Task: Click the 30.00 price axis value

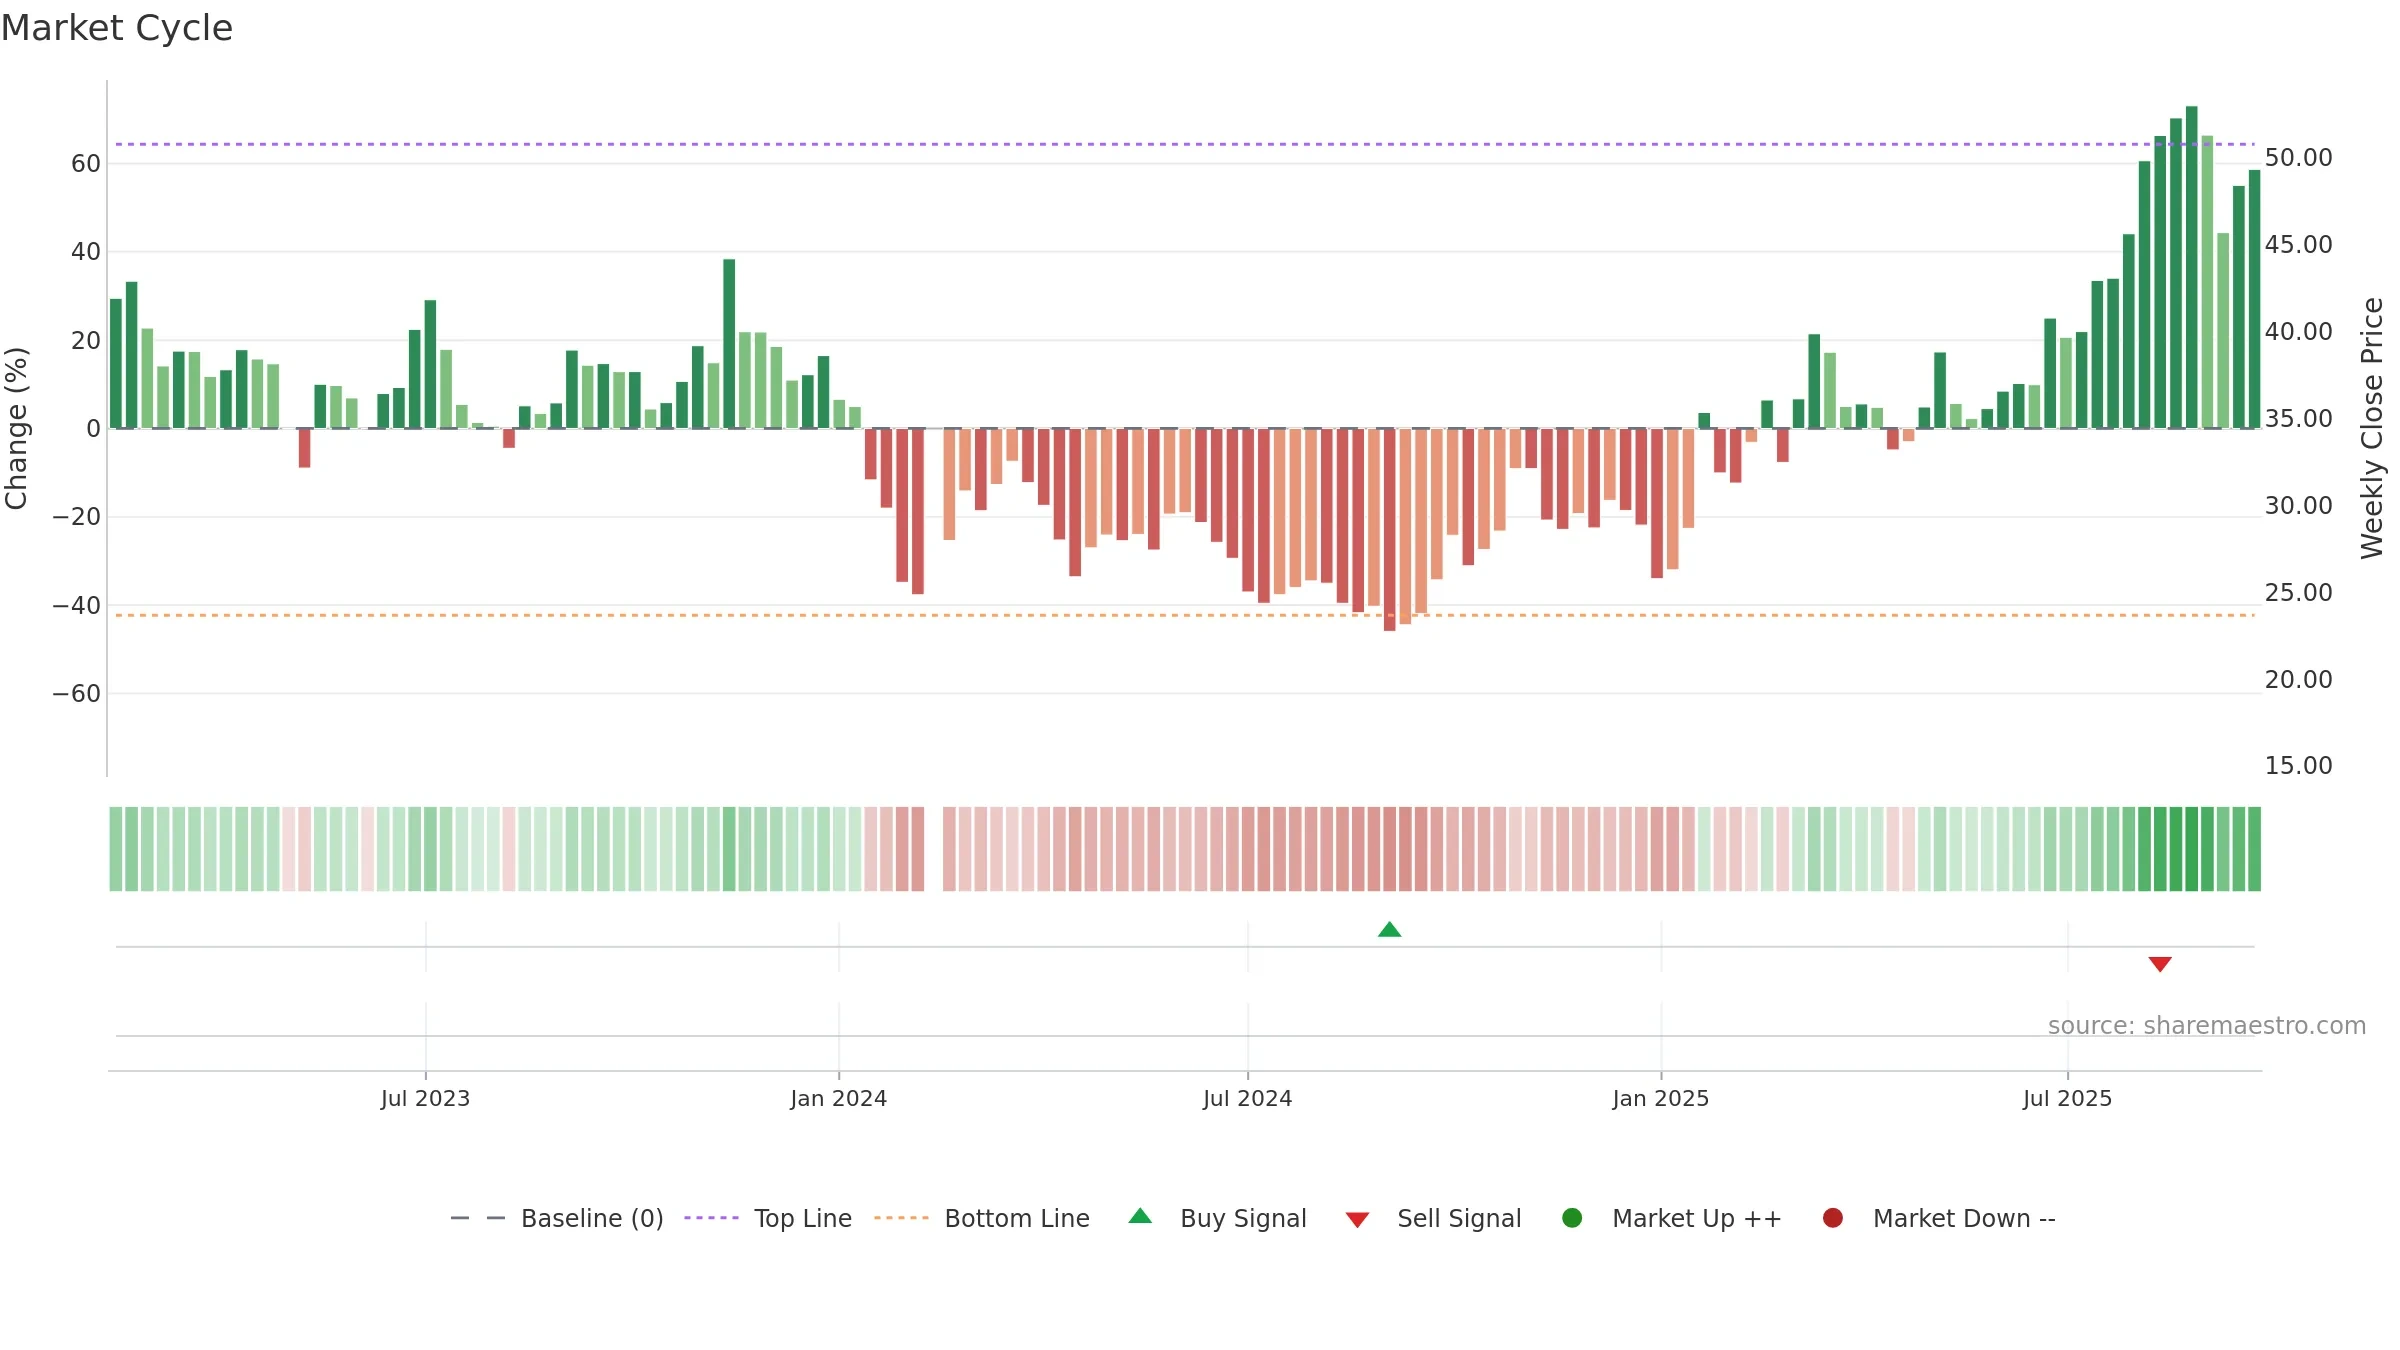Action: 2298,506
